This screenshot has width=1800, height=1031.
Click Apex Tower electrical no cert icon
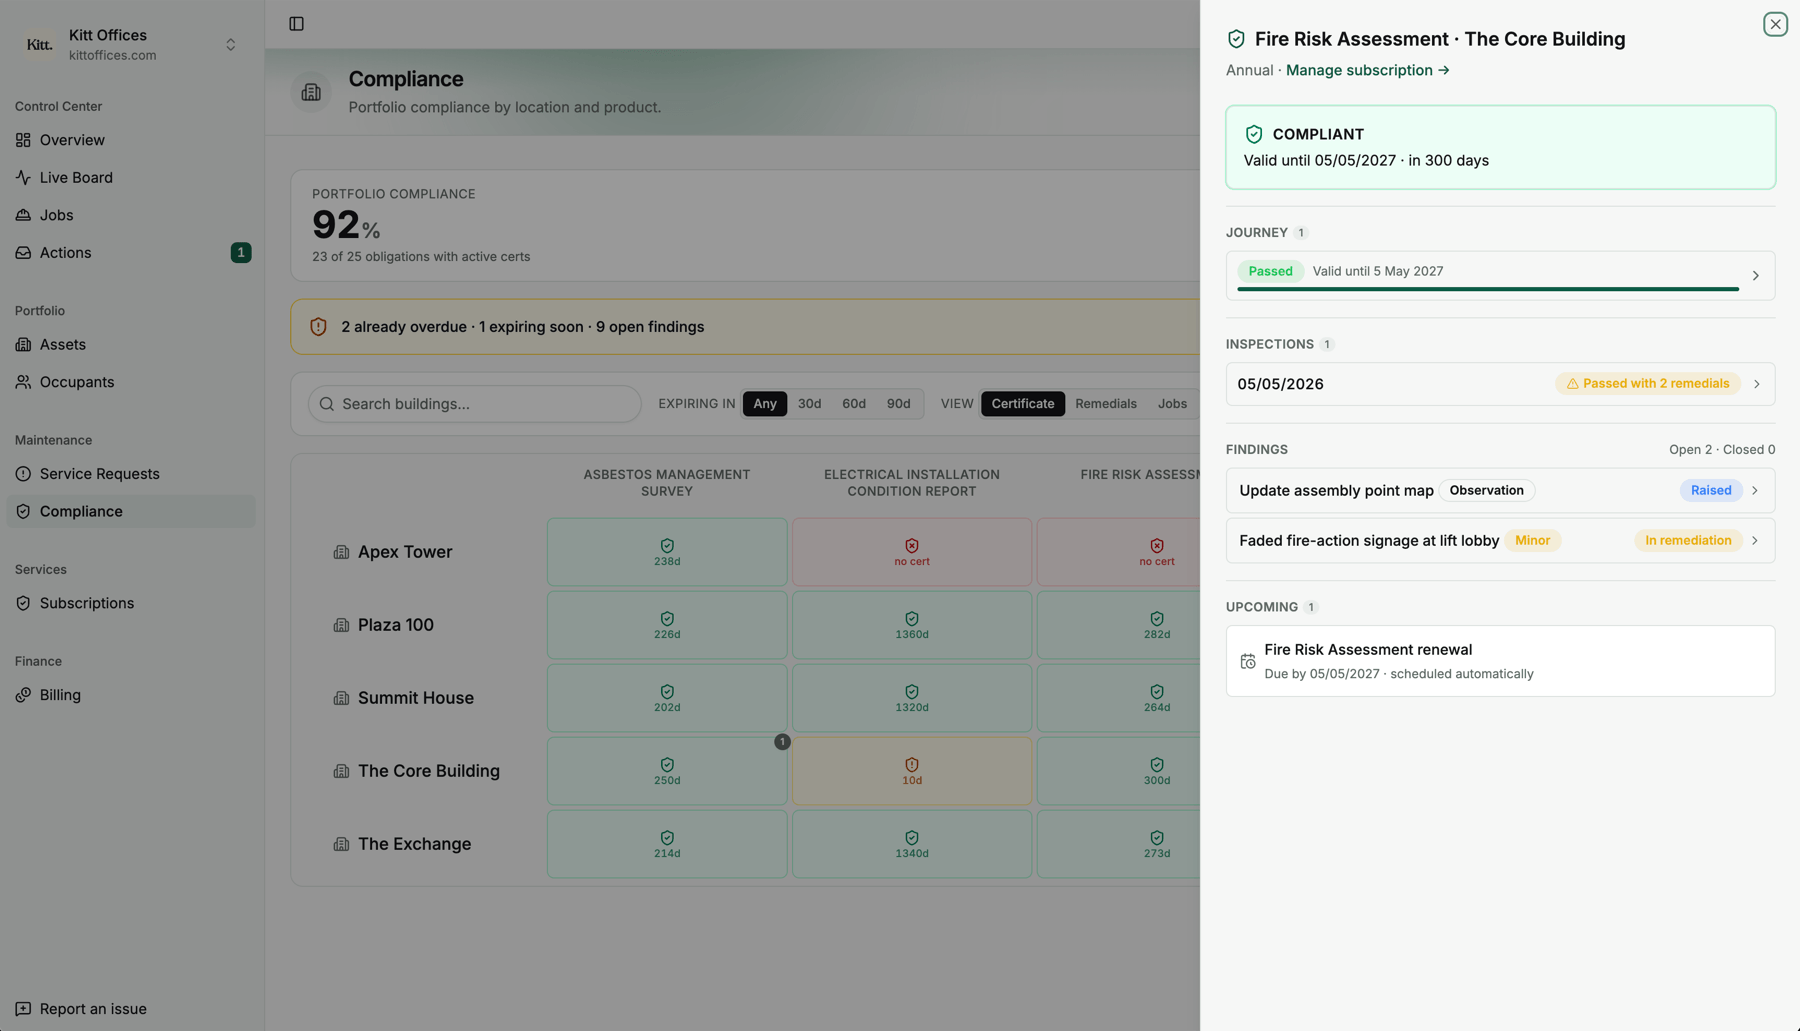coord(912,546)
